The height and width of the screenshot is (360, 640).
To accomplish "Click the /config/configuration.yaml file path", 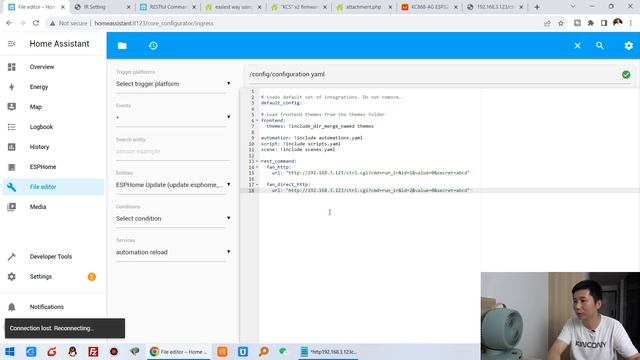I will point(287,74).
